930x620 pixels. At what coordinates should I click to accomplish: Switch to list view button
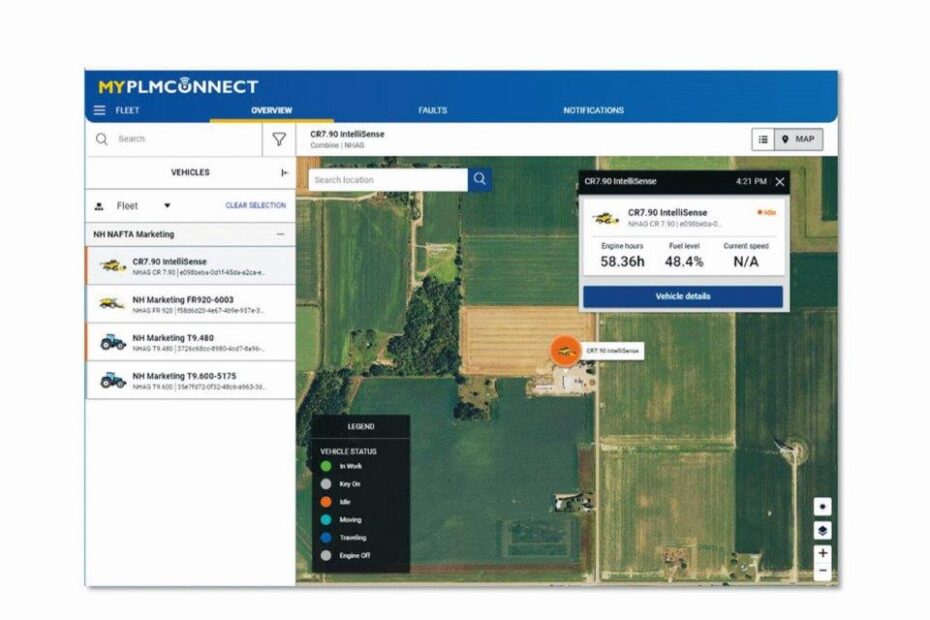763,139
